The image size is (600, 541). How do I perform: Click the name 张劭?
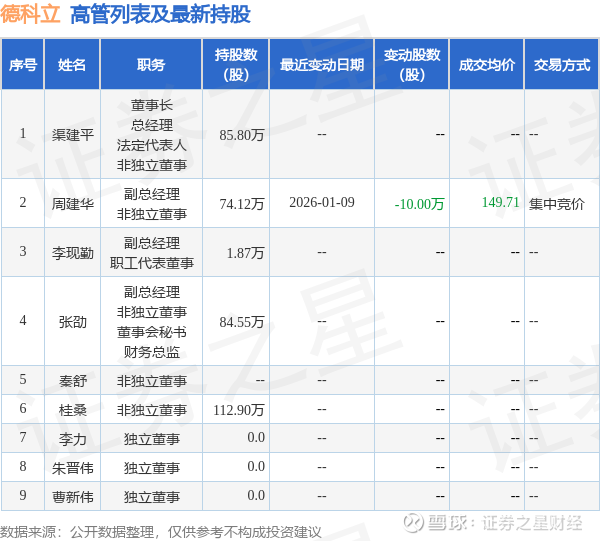(73, 322)
